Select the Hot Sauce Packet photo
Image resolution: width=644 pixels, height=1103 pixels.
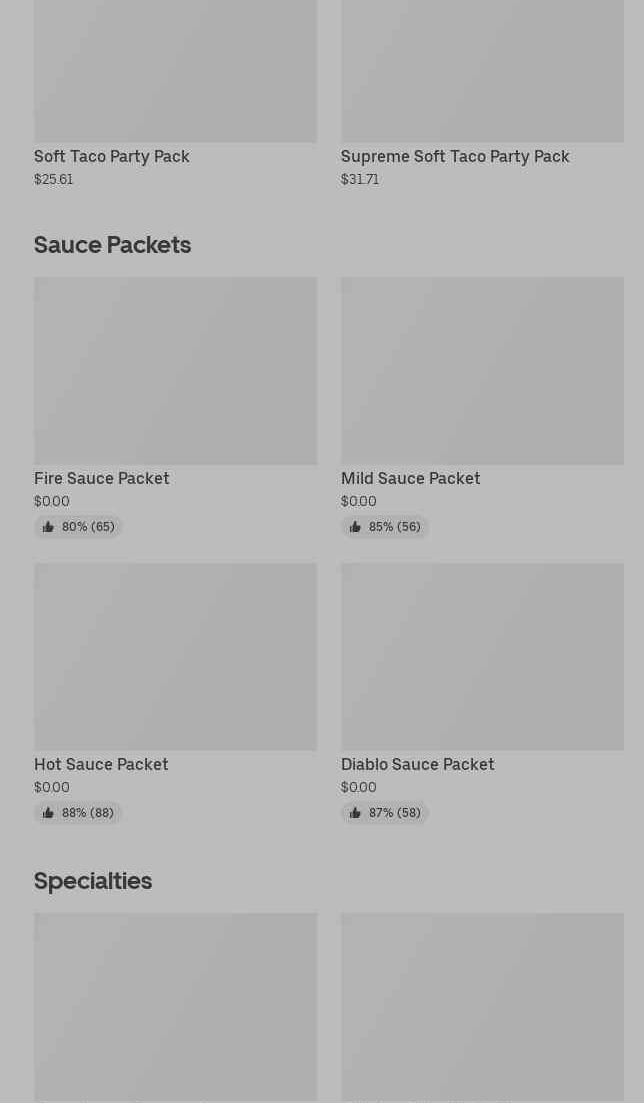click(175, 656)
